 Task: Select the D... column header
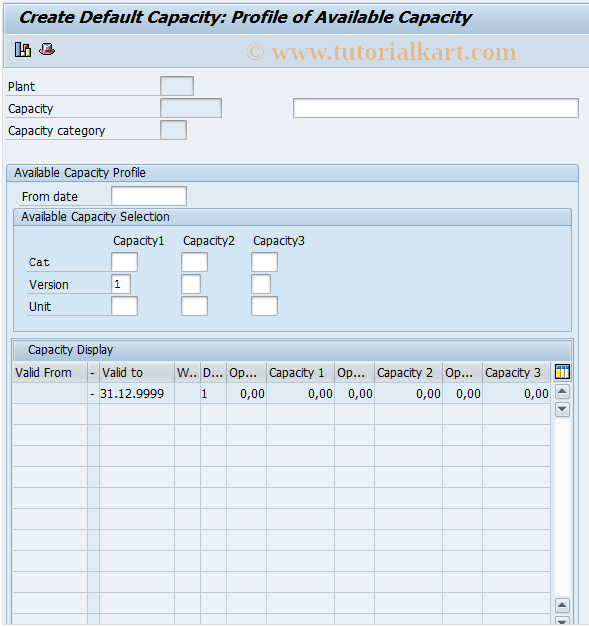tap(213, 372)
